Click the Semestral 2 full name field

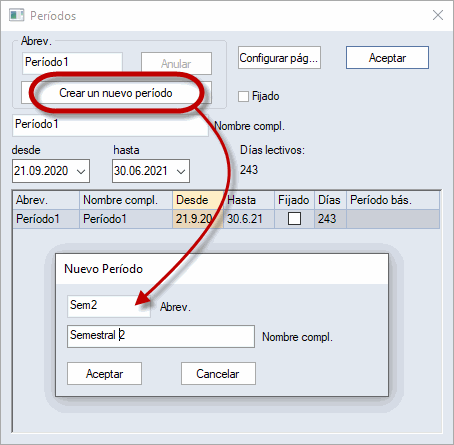click(x=161, y=336)
